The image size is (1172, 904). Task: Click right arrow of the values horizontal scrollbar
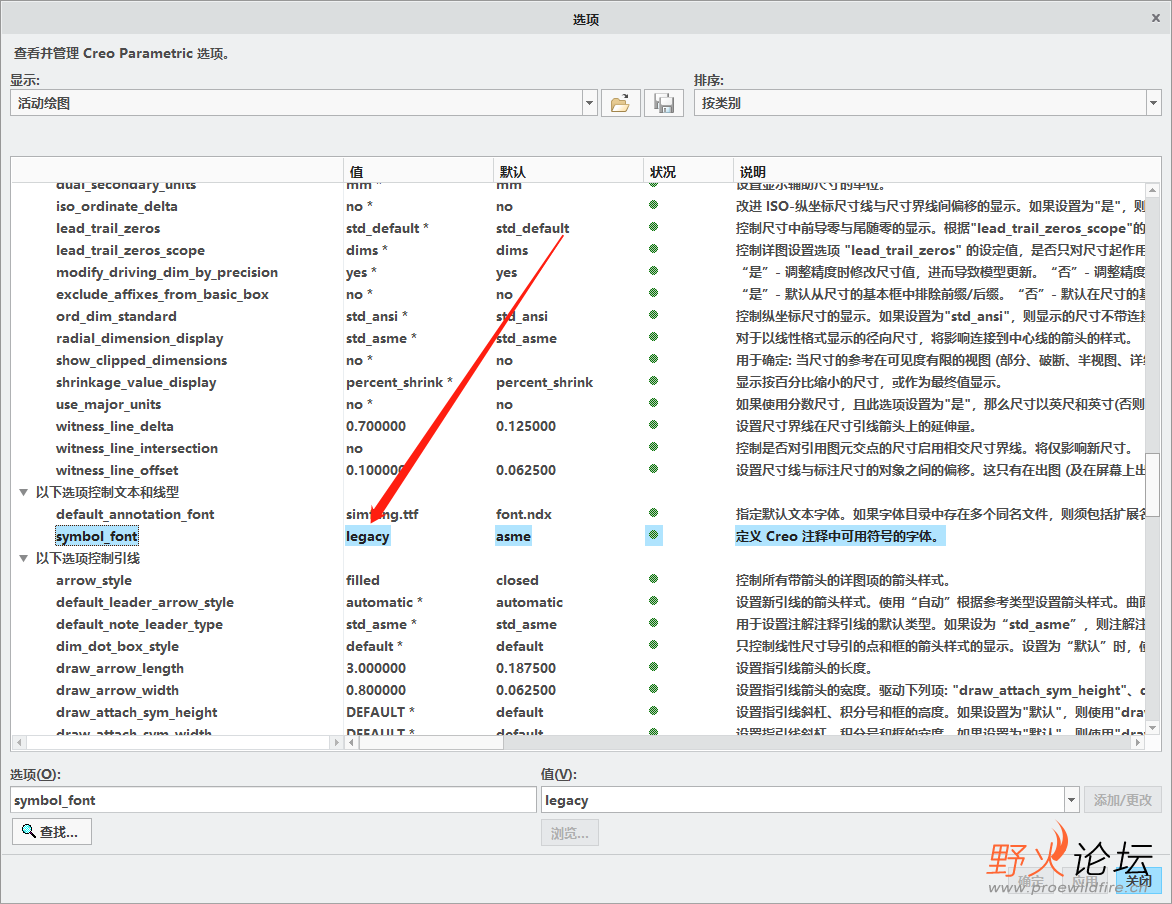tap(1138, 742)
